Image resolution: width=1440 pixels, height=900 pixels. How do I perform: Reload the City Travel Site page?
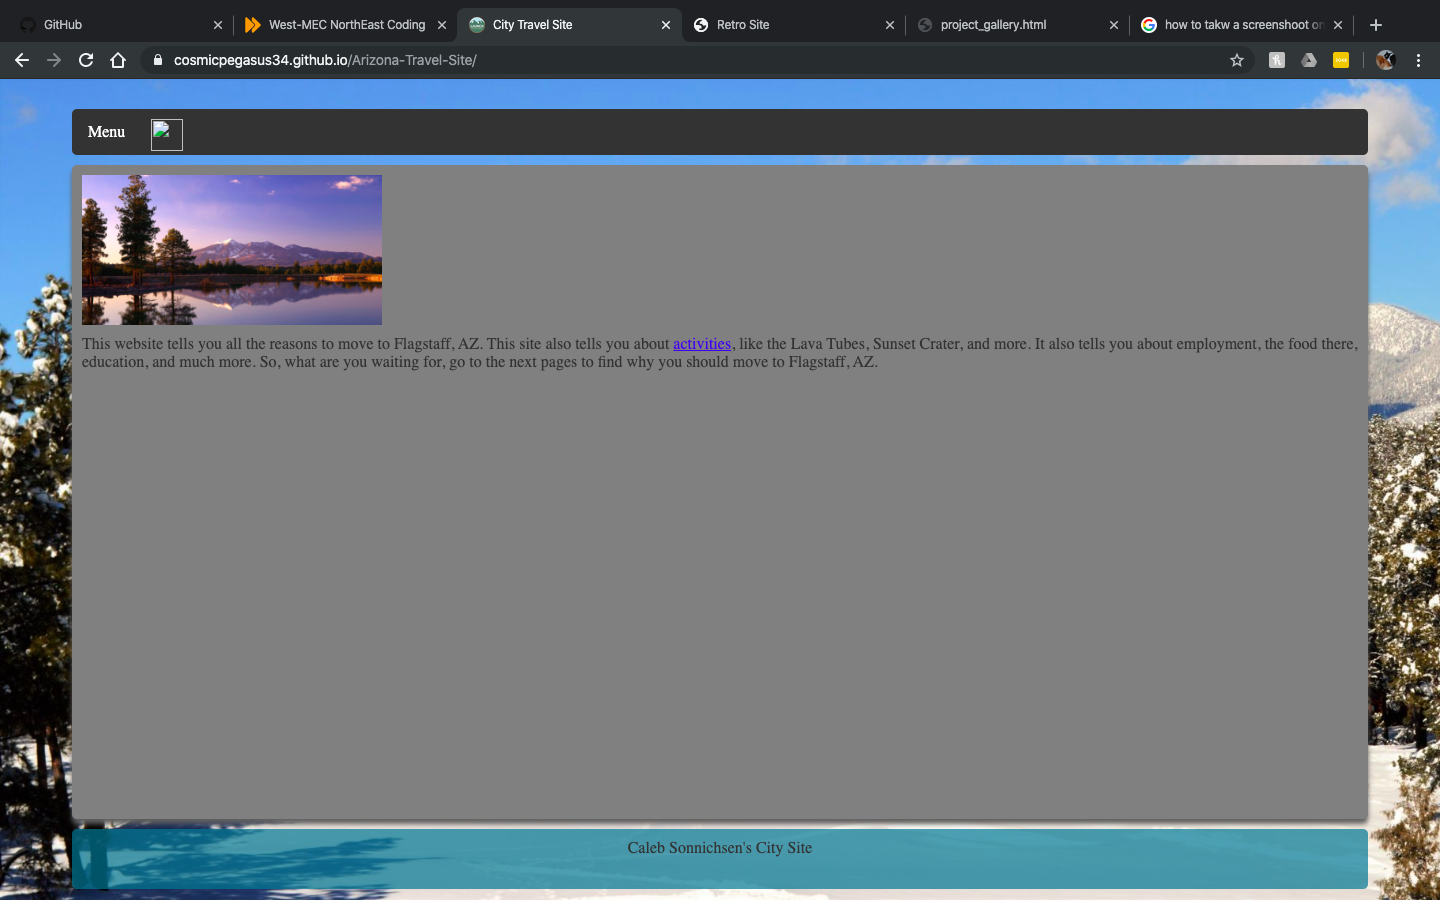(x=86, y=60)
